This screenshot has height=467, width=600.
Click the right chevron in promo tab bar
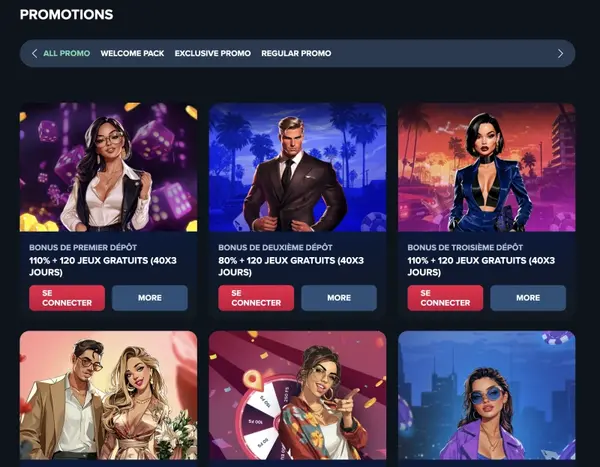tap(560, 54)
